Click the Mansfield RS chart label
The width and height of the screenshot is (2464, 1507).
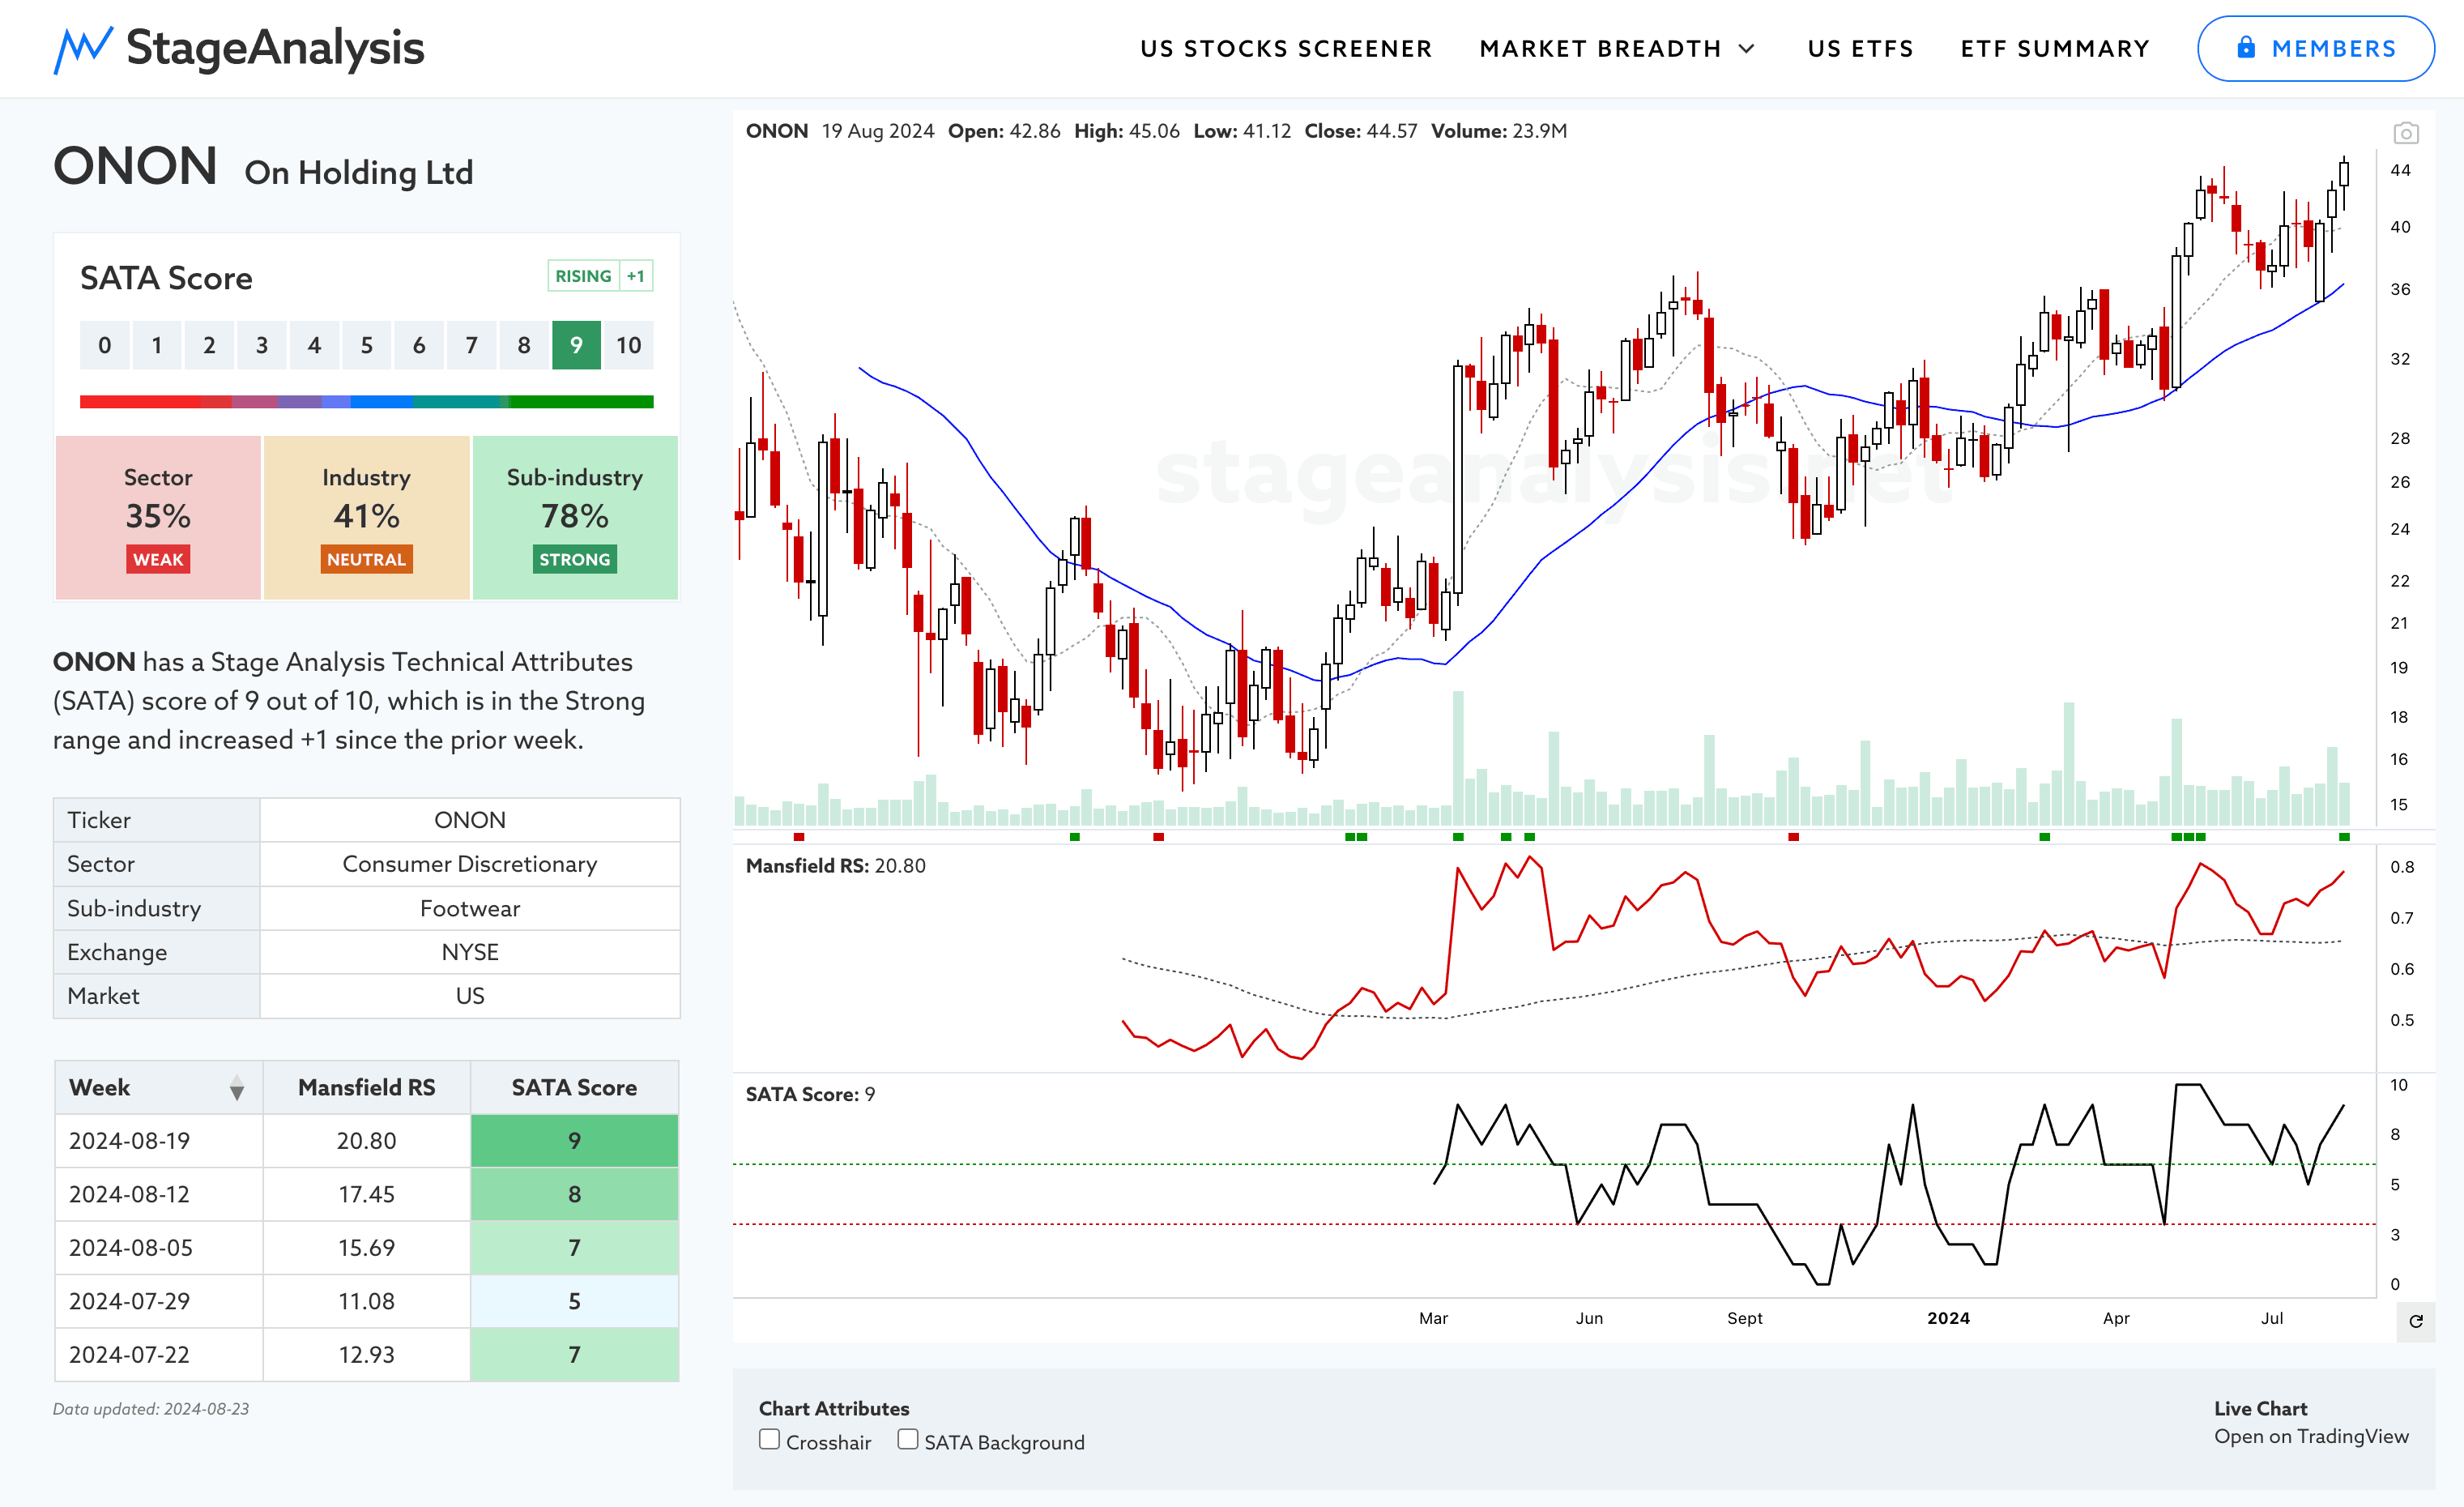click(x=836, y=866)
